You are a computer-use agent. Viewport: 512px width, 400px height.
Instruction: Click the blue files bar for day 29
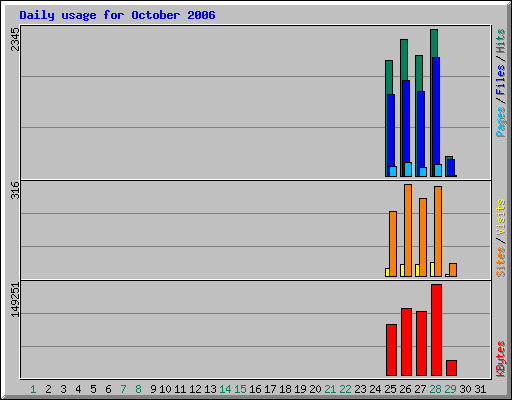(451, 167)
